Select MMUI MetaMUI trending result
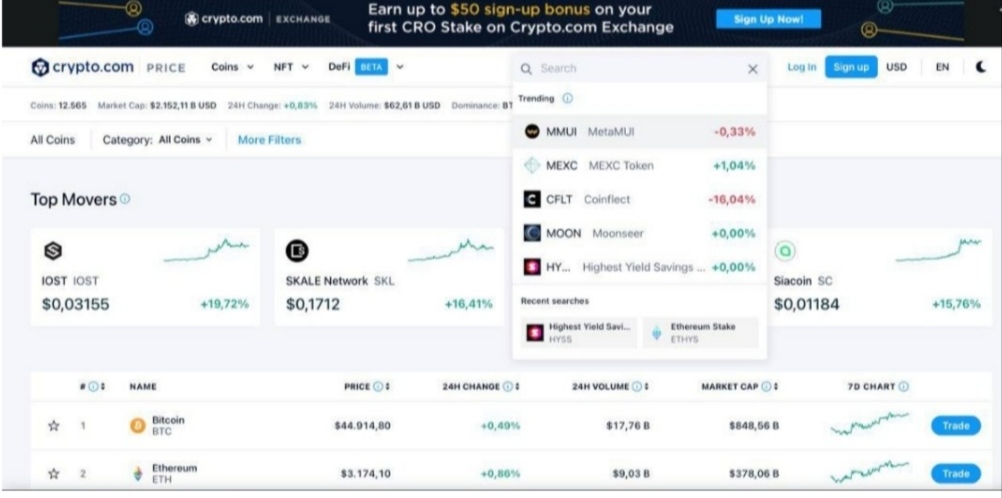This screenshot has height=498, width=1002. click(640, 132)
